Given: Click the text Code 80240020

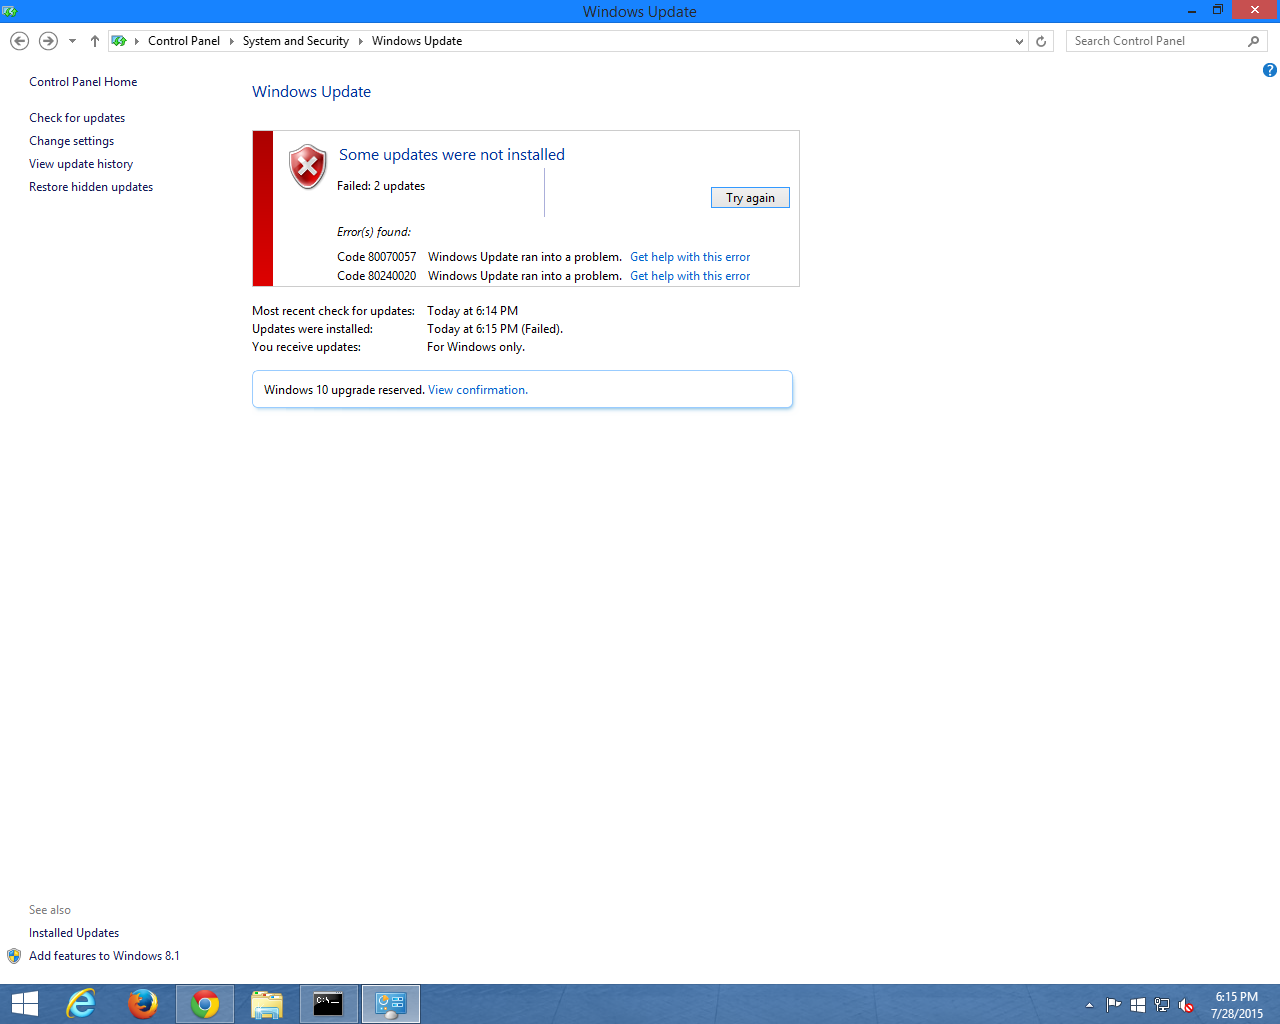Looking at the screenshot, I should pos(376,276).
